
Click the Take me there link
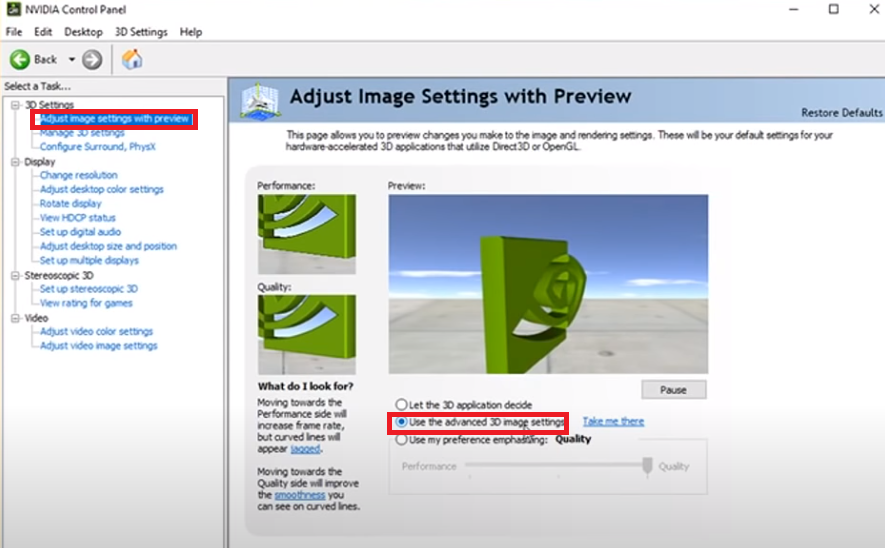[614, 422]
